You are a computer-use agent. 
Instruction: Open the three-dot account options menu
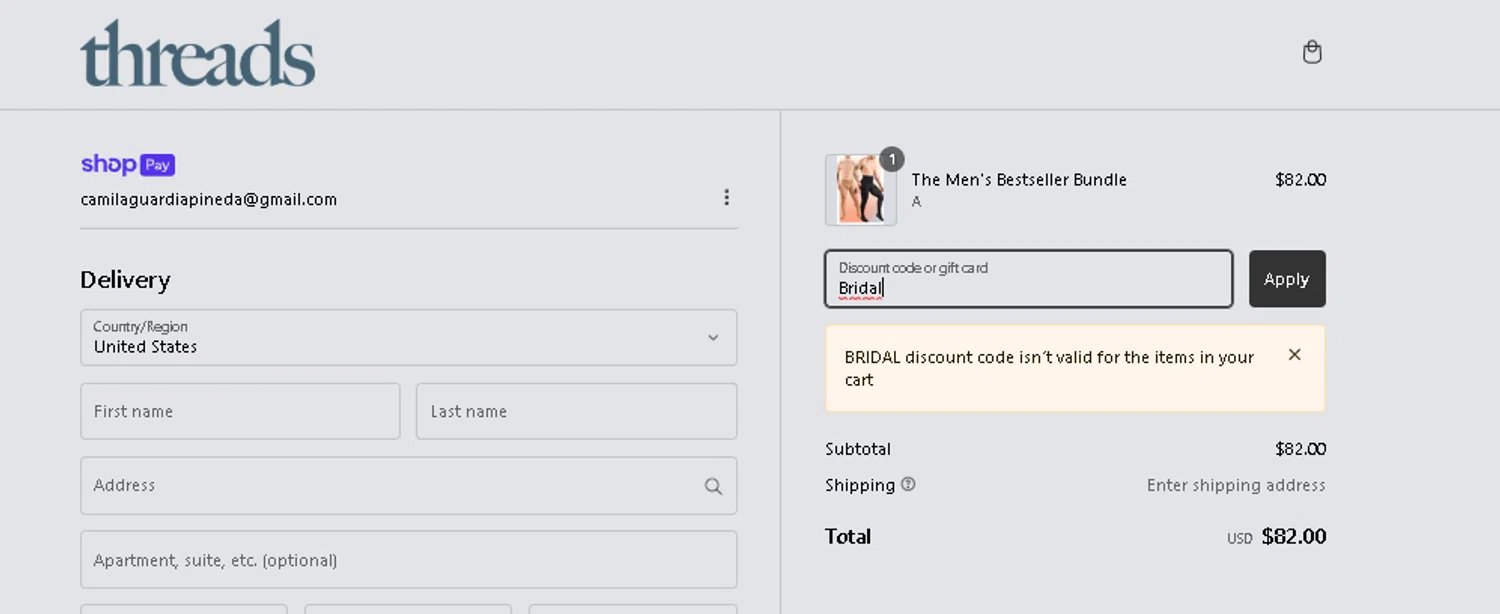pos(726,198)
